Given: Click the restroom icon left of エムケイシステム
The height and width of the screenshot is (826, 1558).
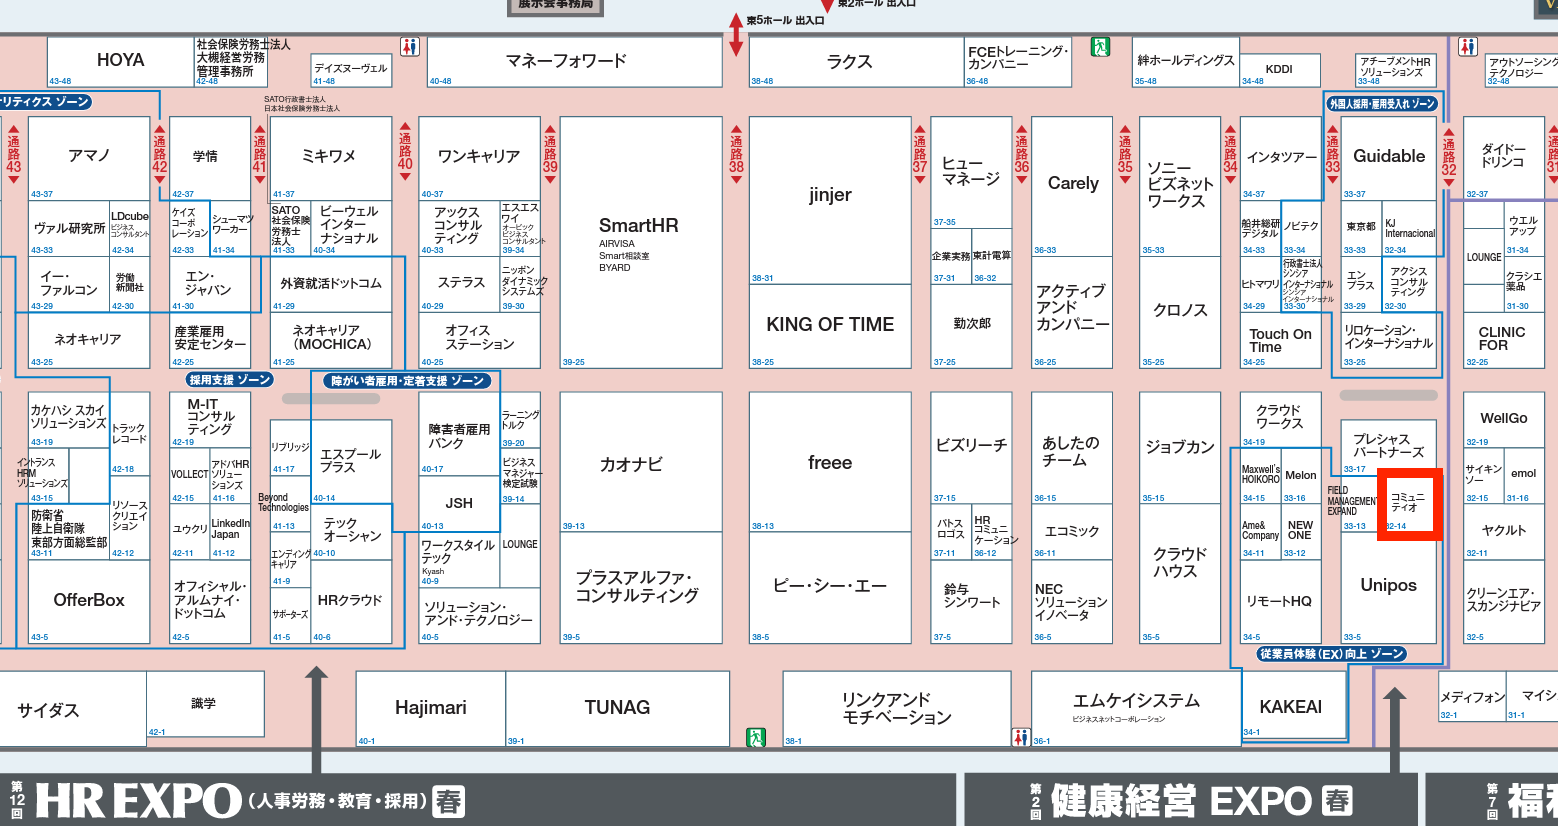Looking at the screenshot, I should click(x=1021, y=737).
